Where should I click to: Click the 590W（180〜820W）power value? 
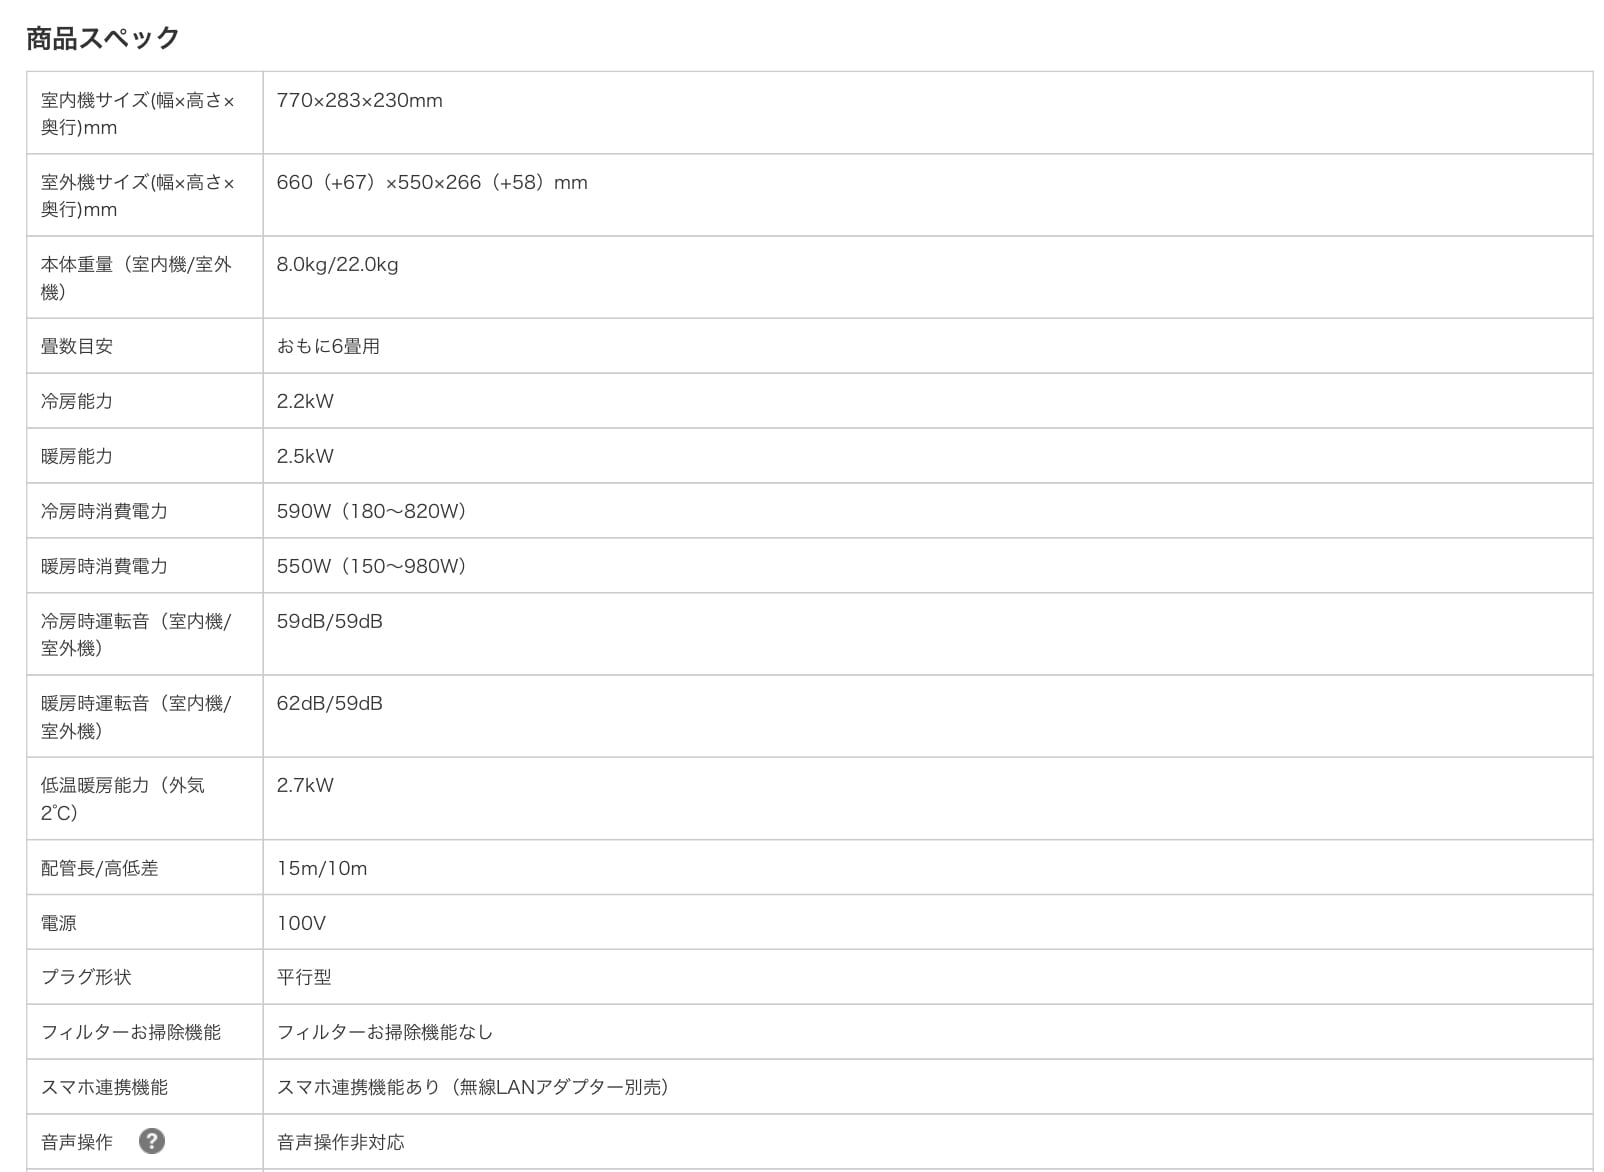click(371, 511)
